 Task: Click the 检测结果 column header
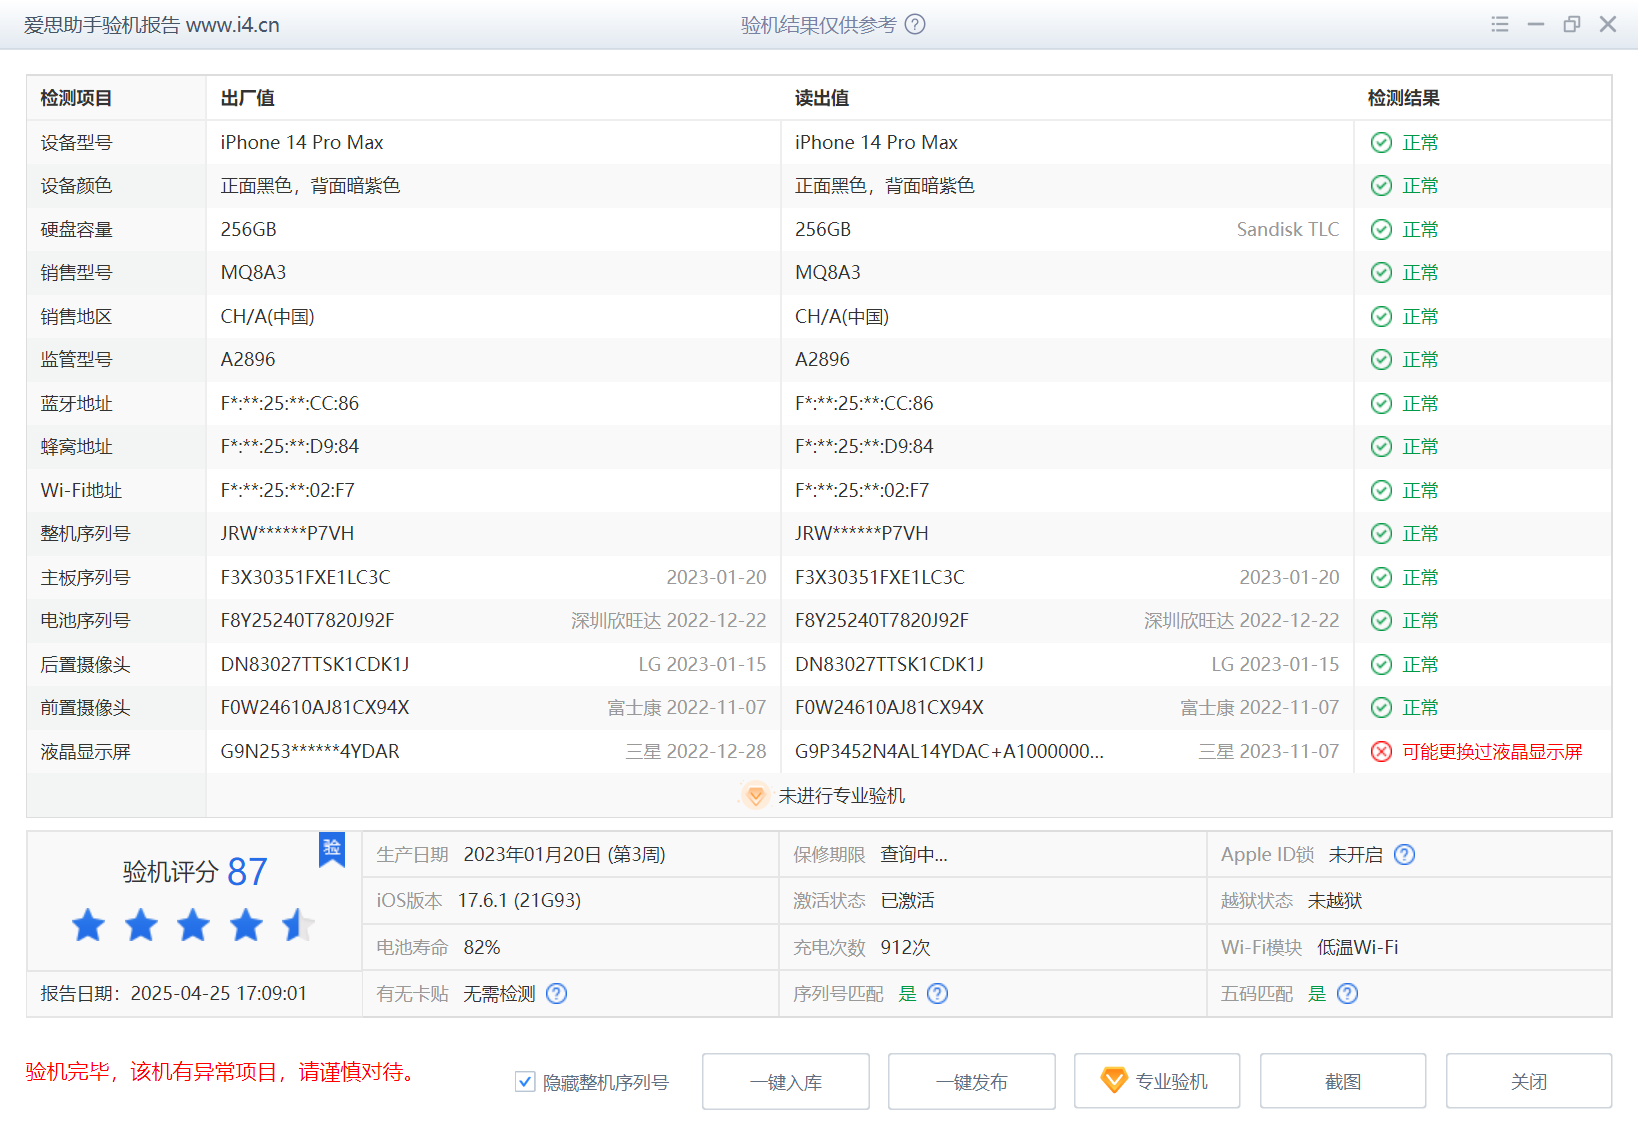(1404, 98)
